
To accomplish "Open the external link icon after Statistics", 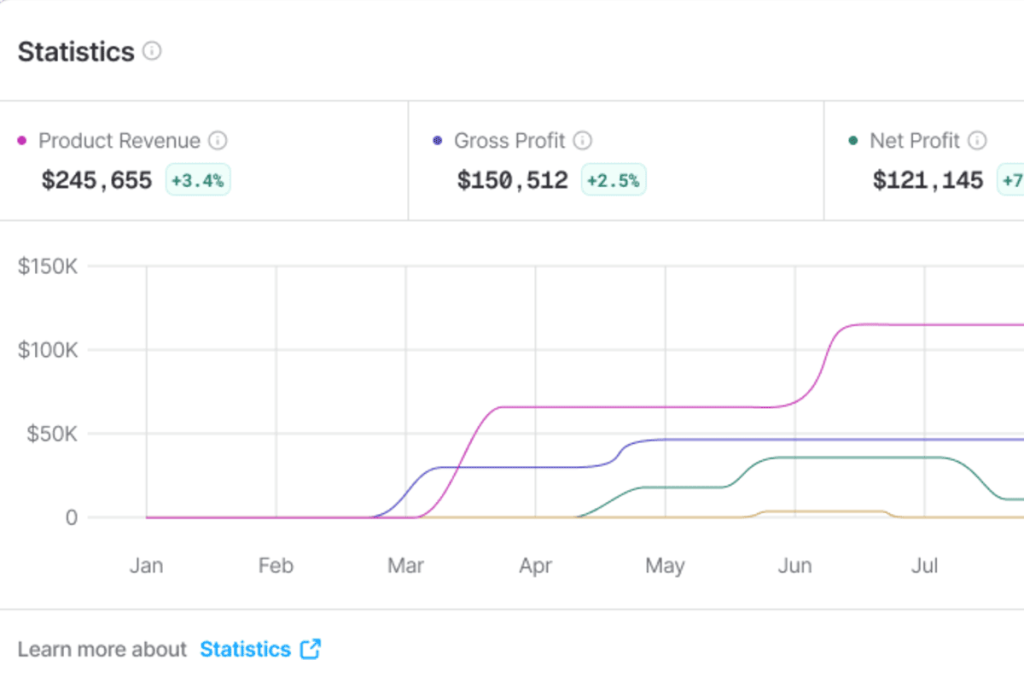I will [x=311, y=649].
